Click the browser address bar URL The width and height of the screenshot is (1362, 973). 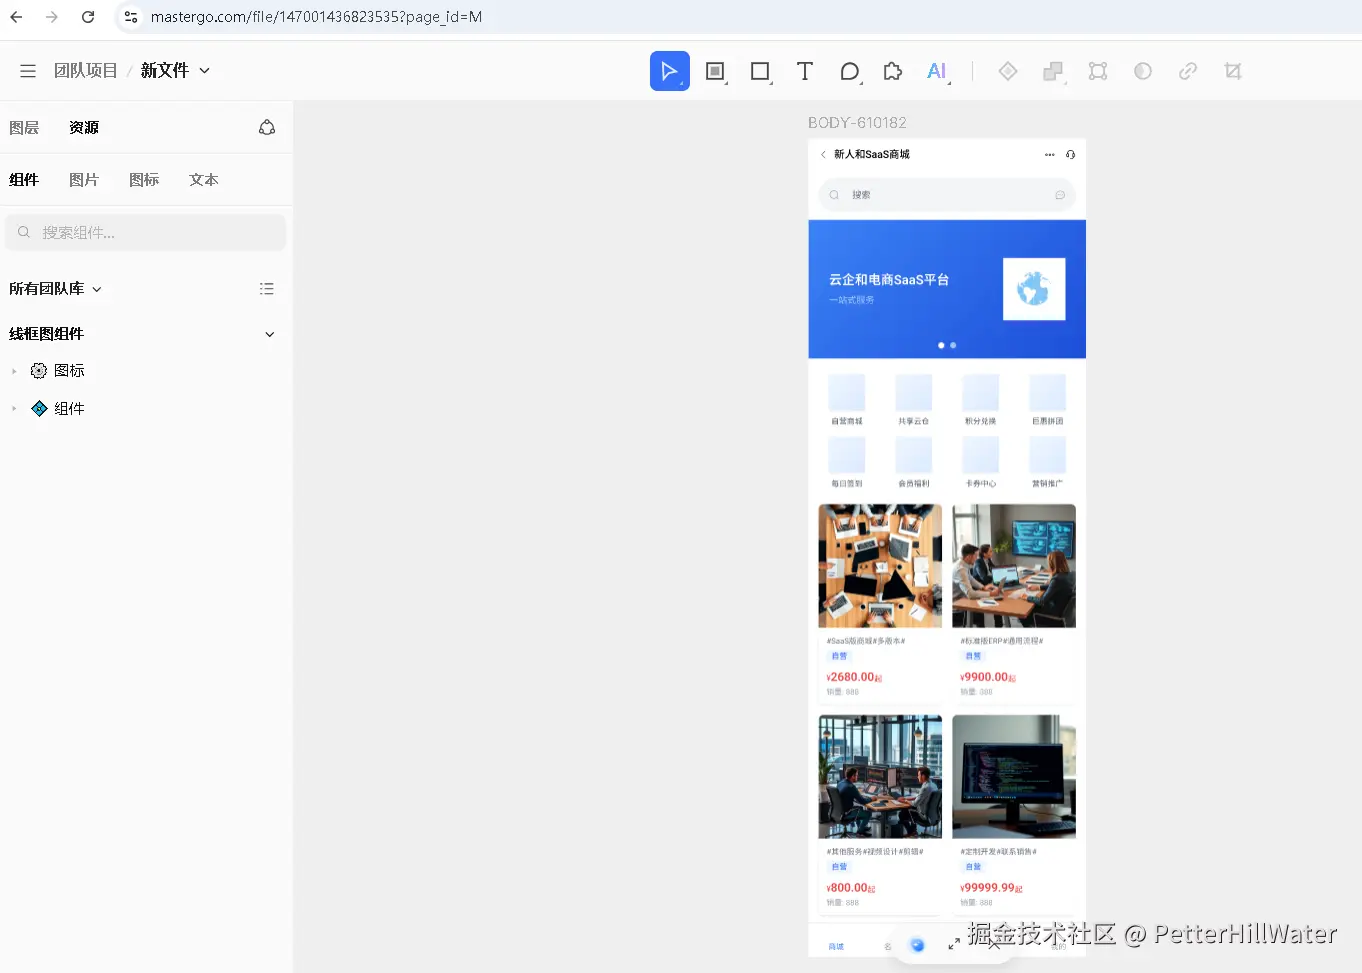(316, 17)
